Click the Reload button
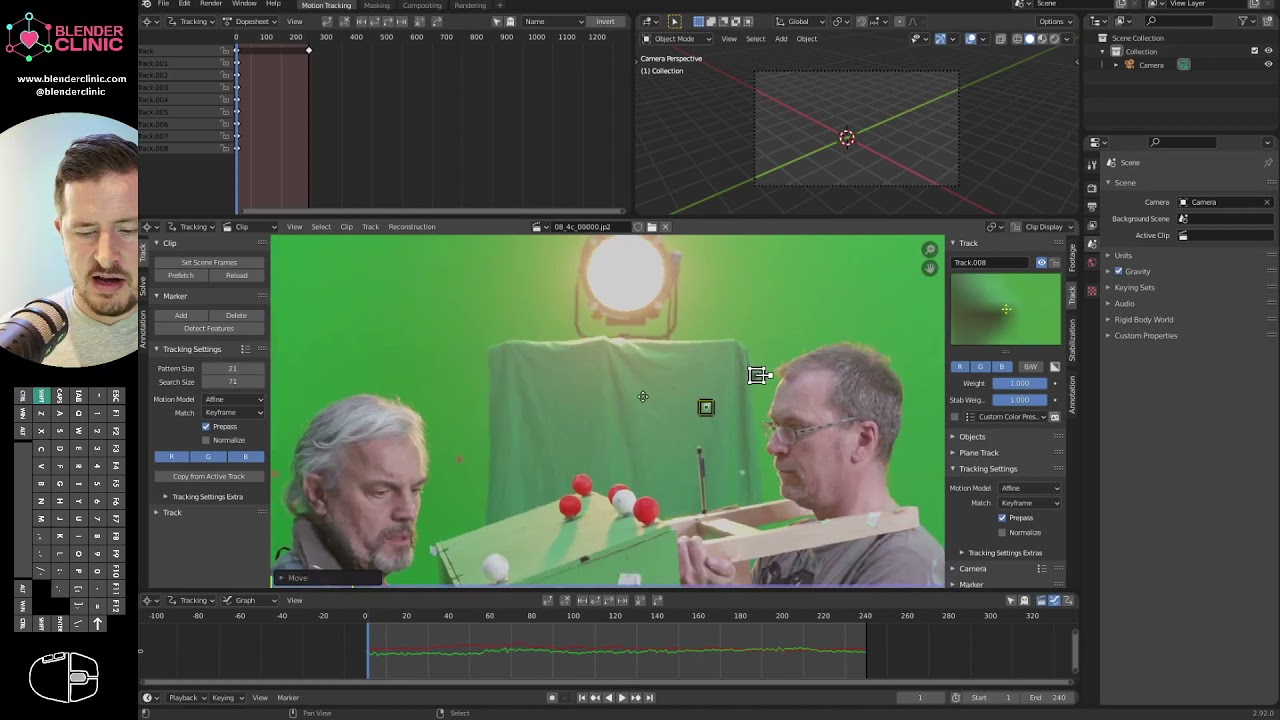Image resolution: width=1280 pixels, height=720 pixels. [237, 276]
